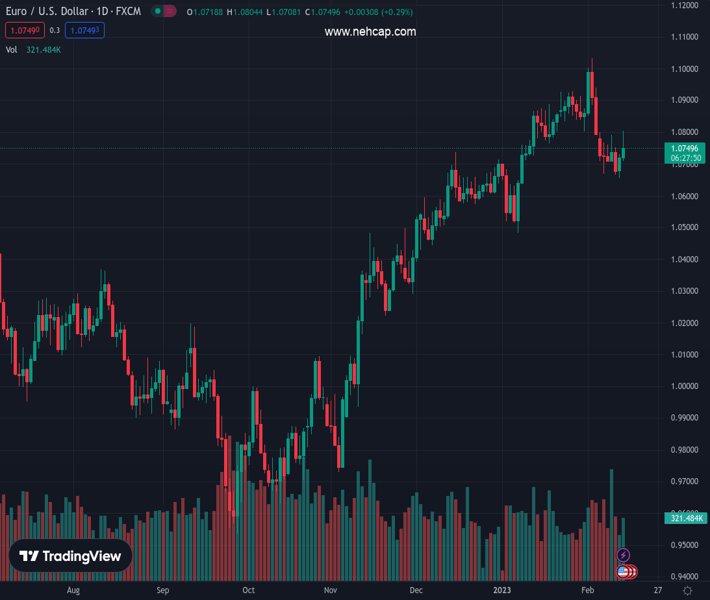Click the Oct label on time axis
Screen dimensions: 710x600
tap(248, 591)
